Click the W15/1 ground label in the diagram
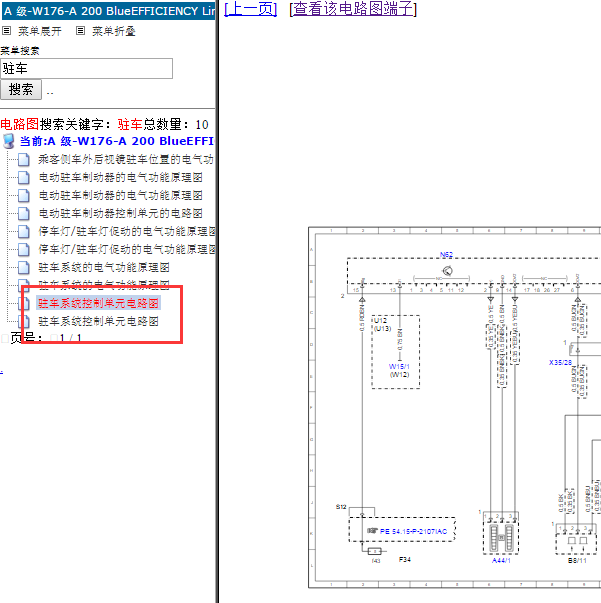The height and width of the screenshot is (603, 601). click(x=399, y=366)
